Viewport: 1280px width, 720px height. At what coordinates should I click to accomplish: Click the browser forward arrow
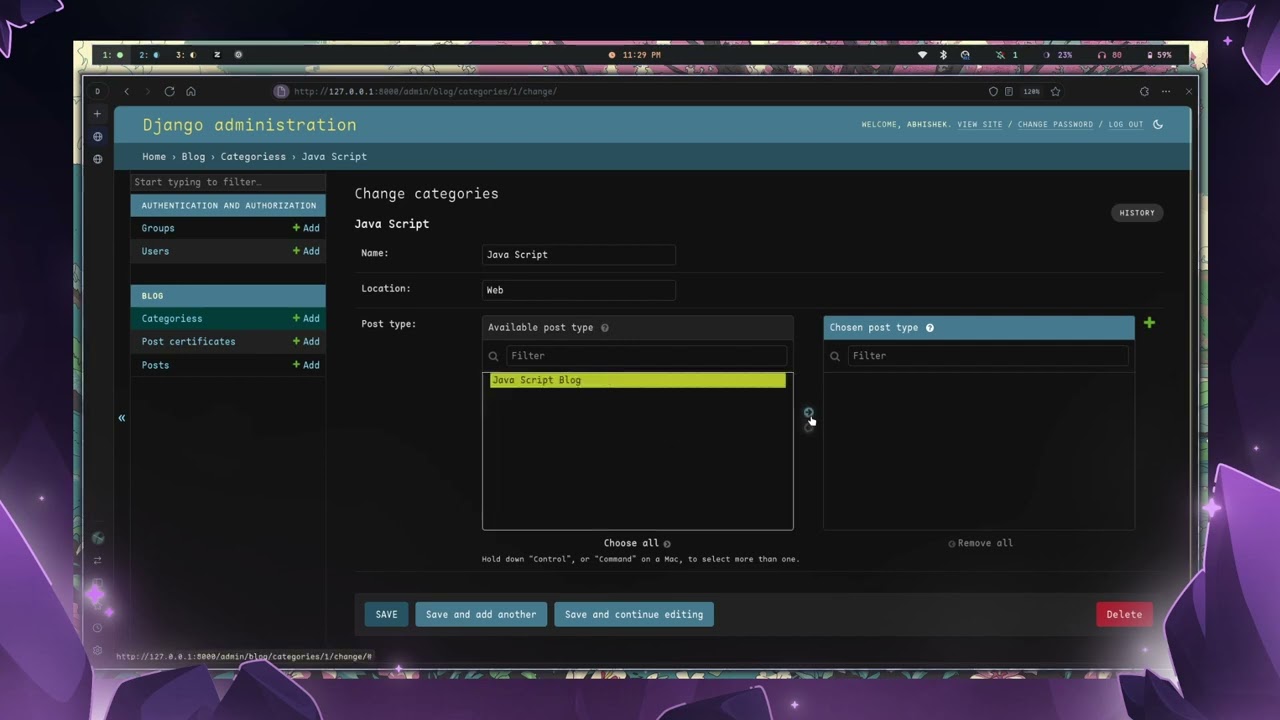[x=148, y=91]
